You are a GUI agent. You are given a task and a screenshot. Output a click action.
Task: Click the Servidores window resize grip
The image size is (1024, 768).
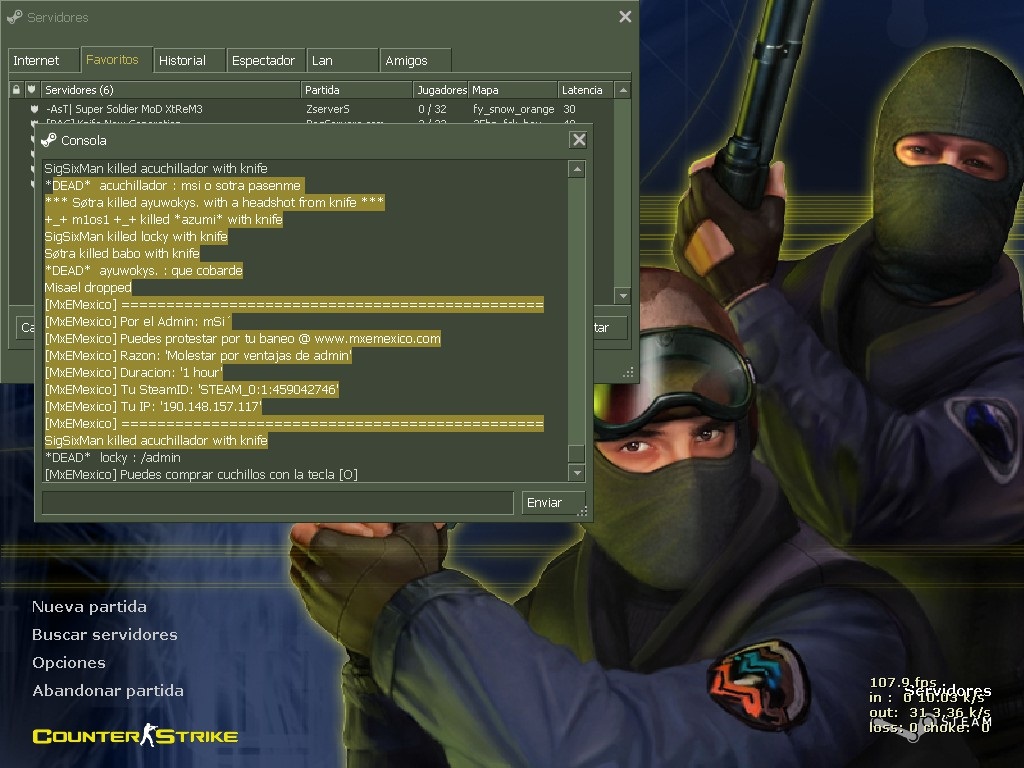(x=628, y=372)
